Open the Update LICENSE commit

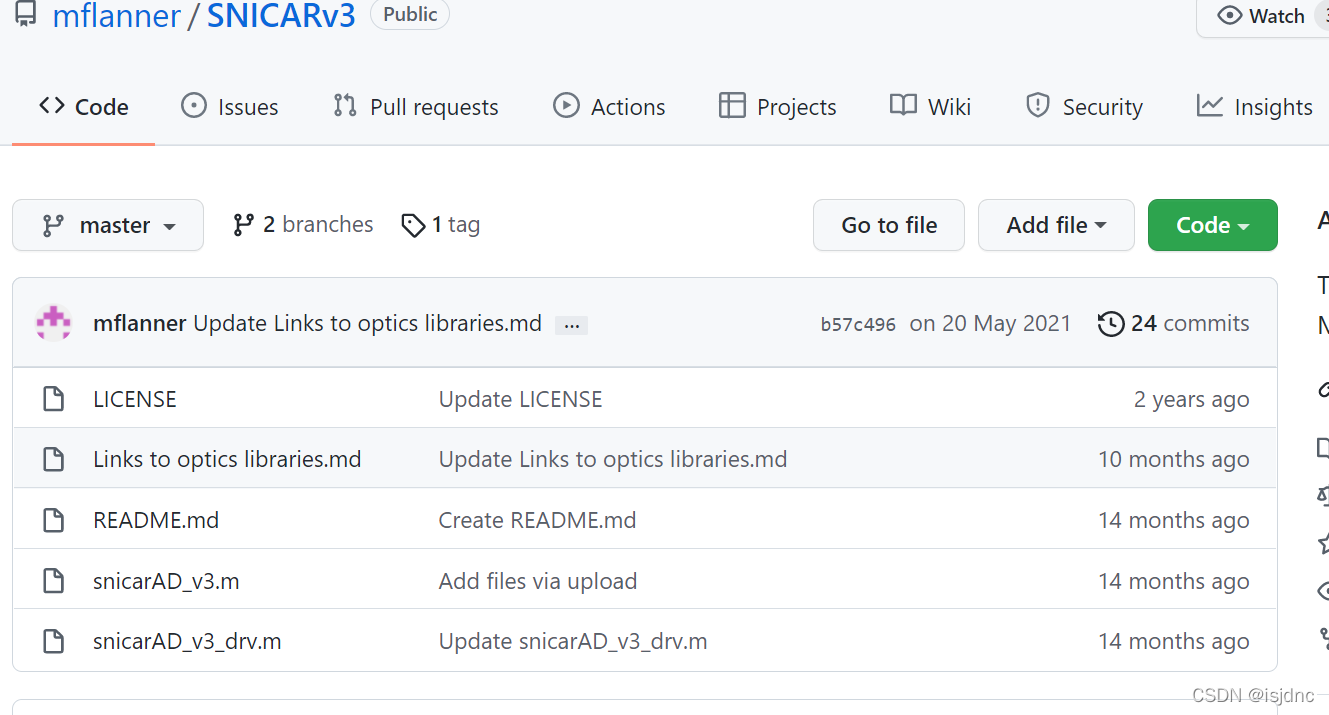521,399
